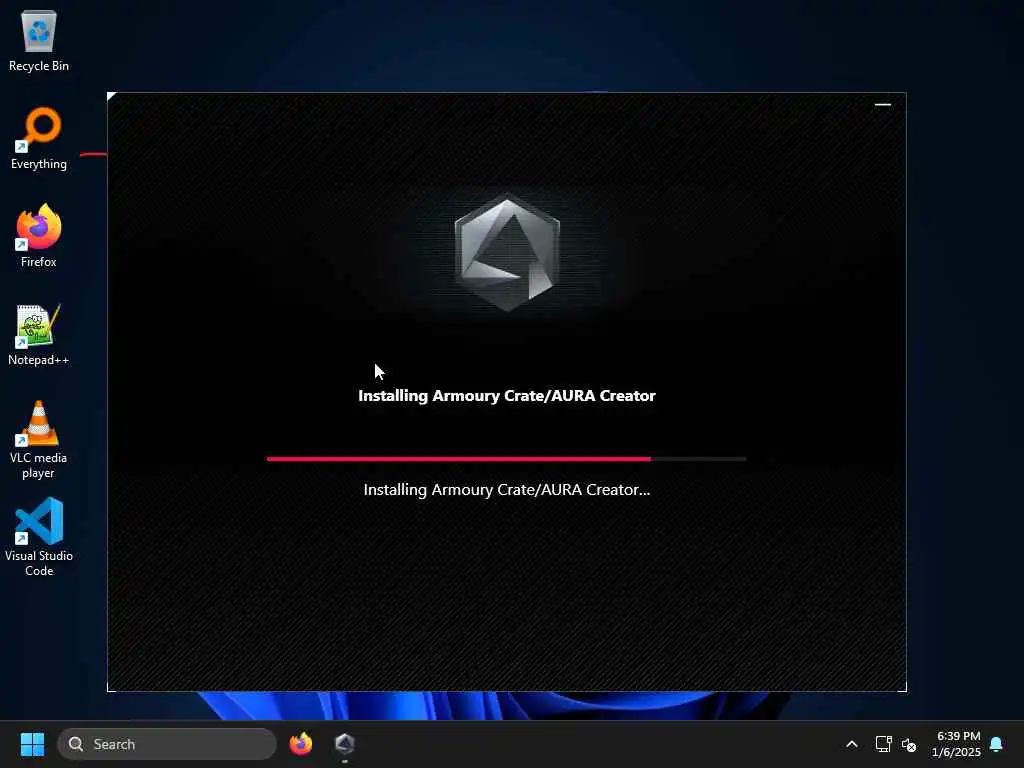The width and height of the screenshot is (1024, 768).
Task: Click the red installation progress bar
Action: (506, 459)
